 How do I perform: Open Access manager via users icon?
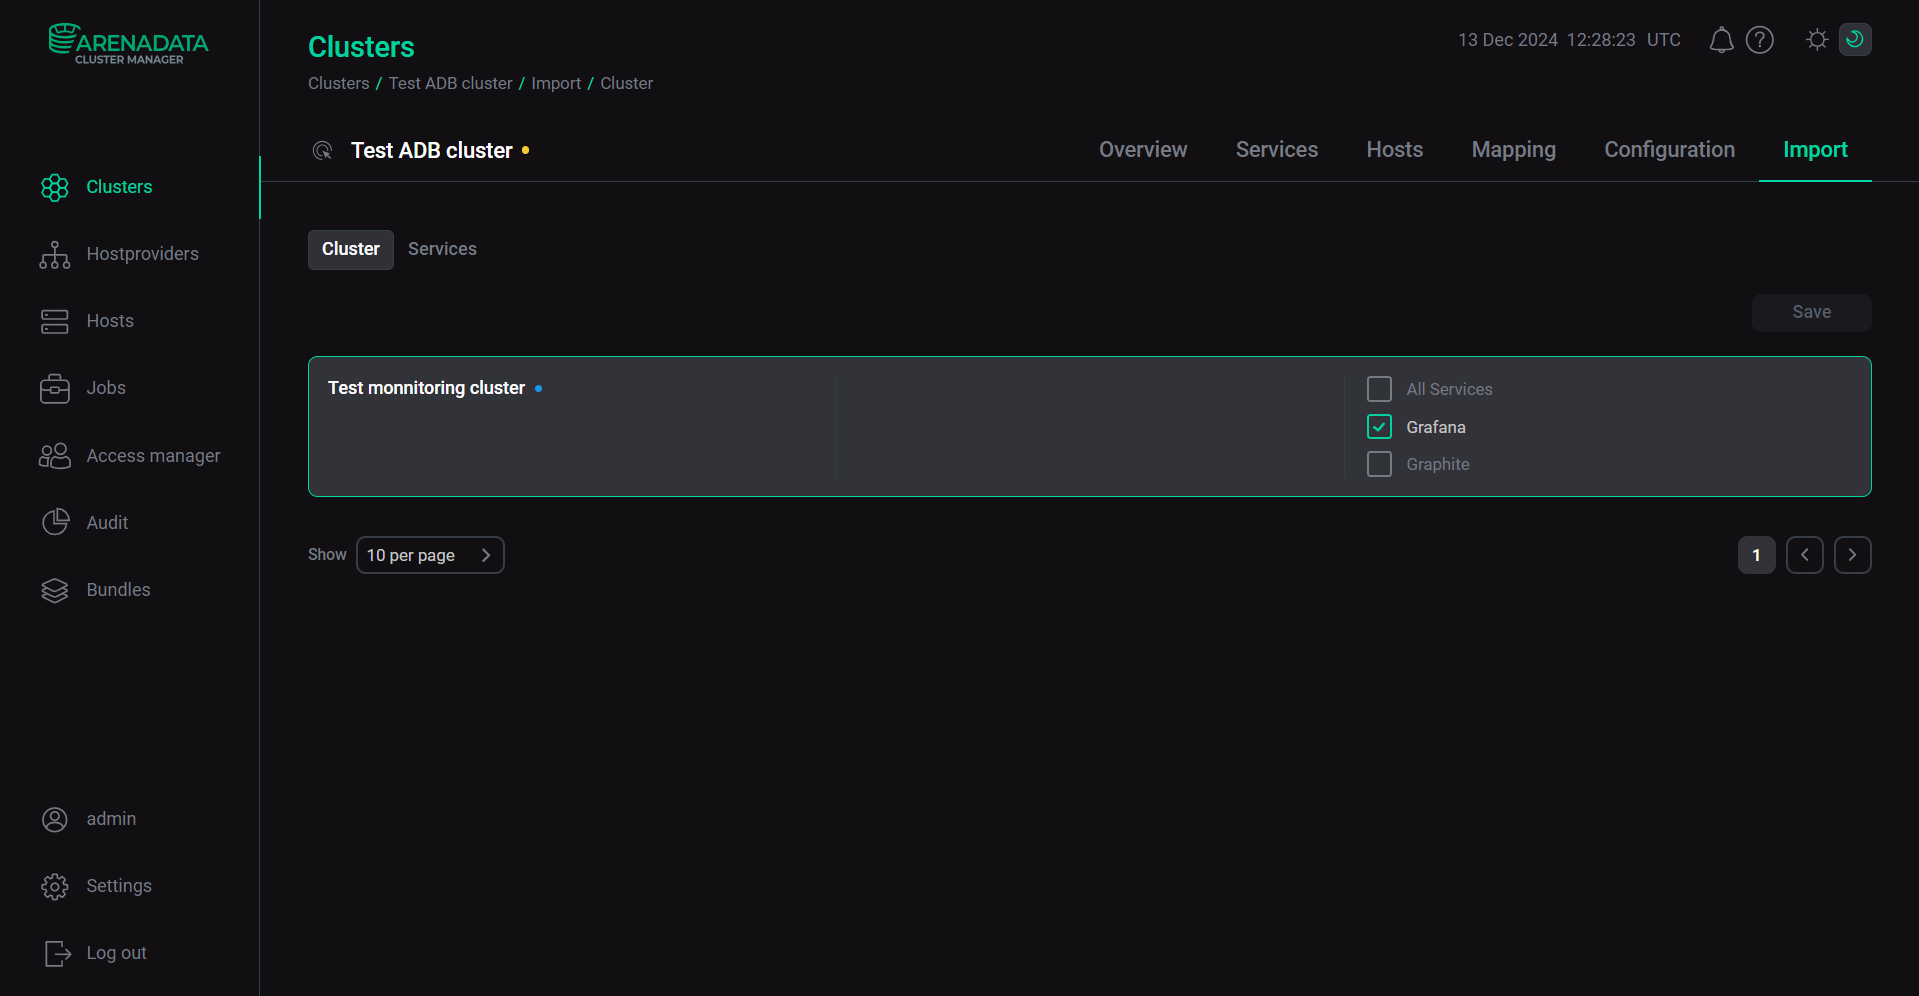55,456
